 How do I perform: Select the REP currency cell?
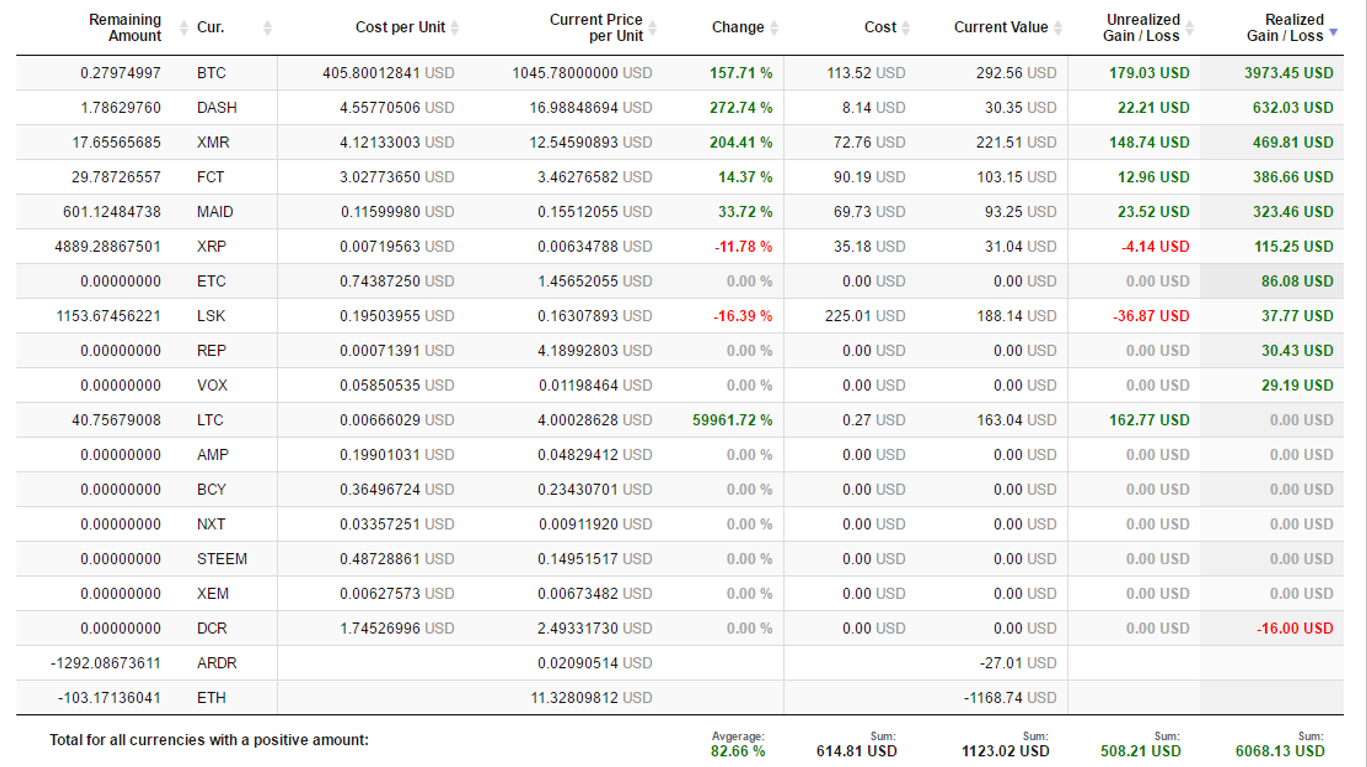point(211,350)
